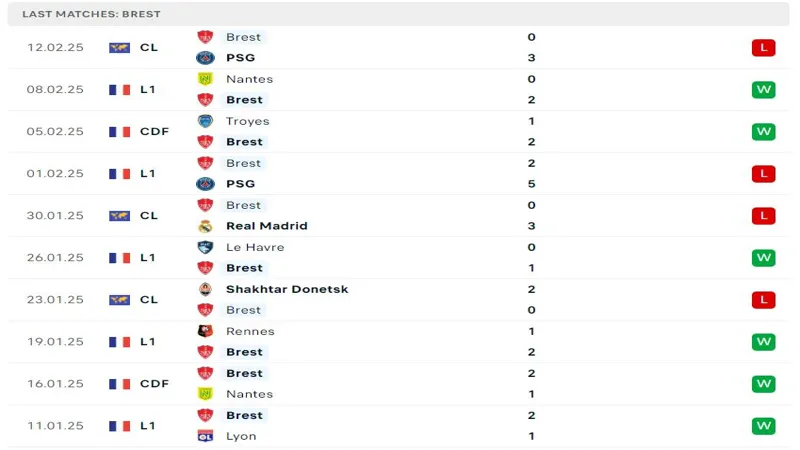Viewport: 800px width, 450px height.
Task: Click the red L badge for 12.02.25
Action: coord(764,48)
